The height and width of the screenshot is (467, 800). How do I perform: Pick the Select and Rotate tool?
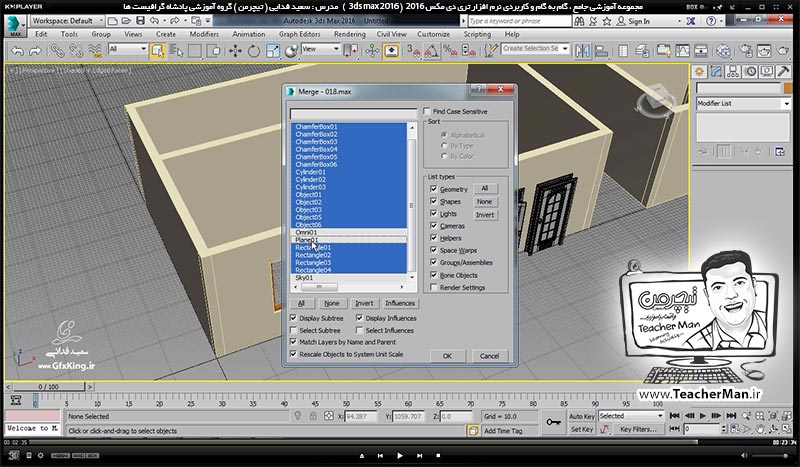pos(254,51)
